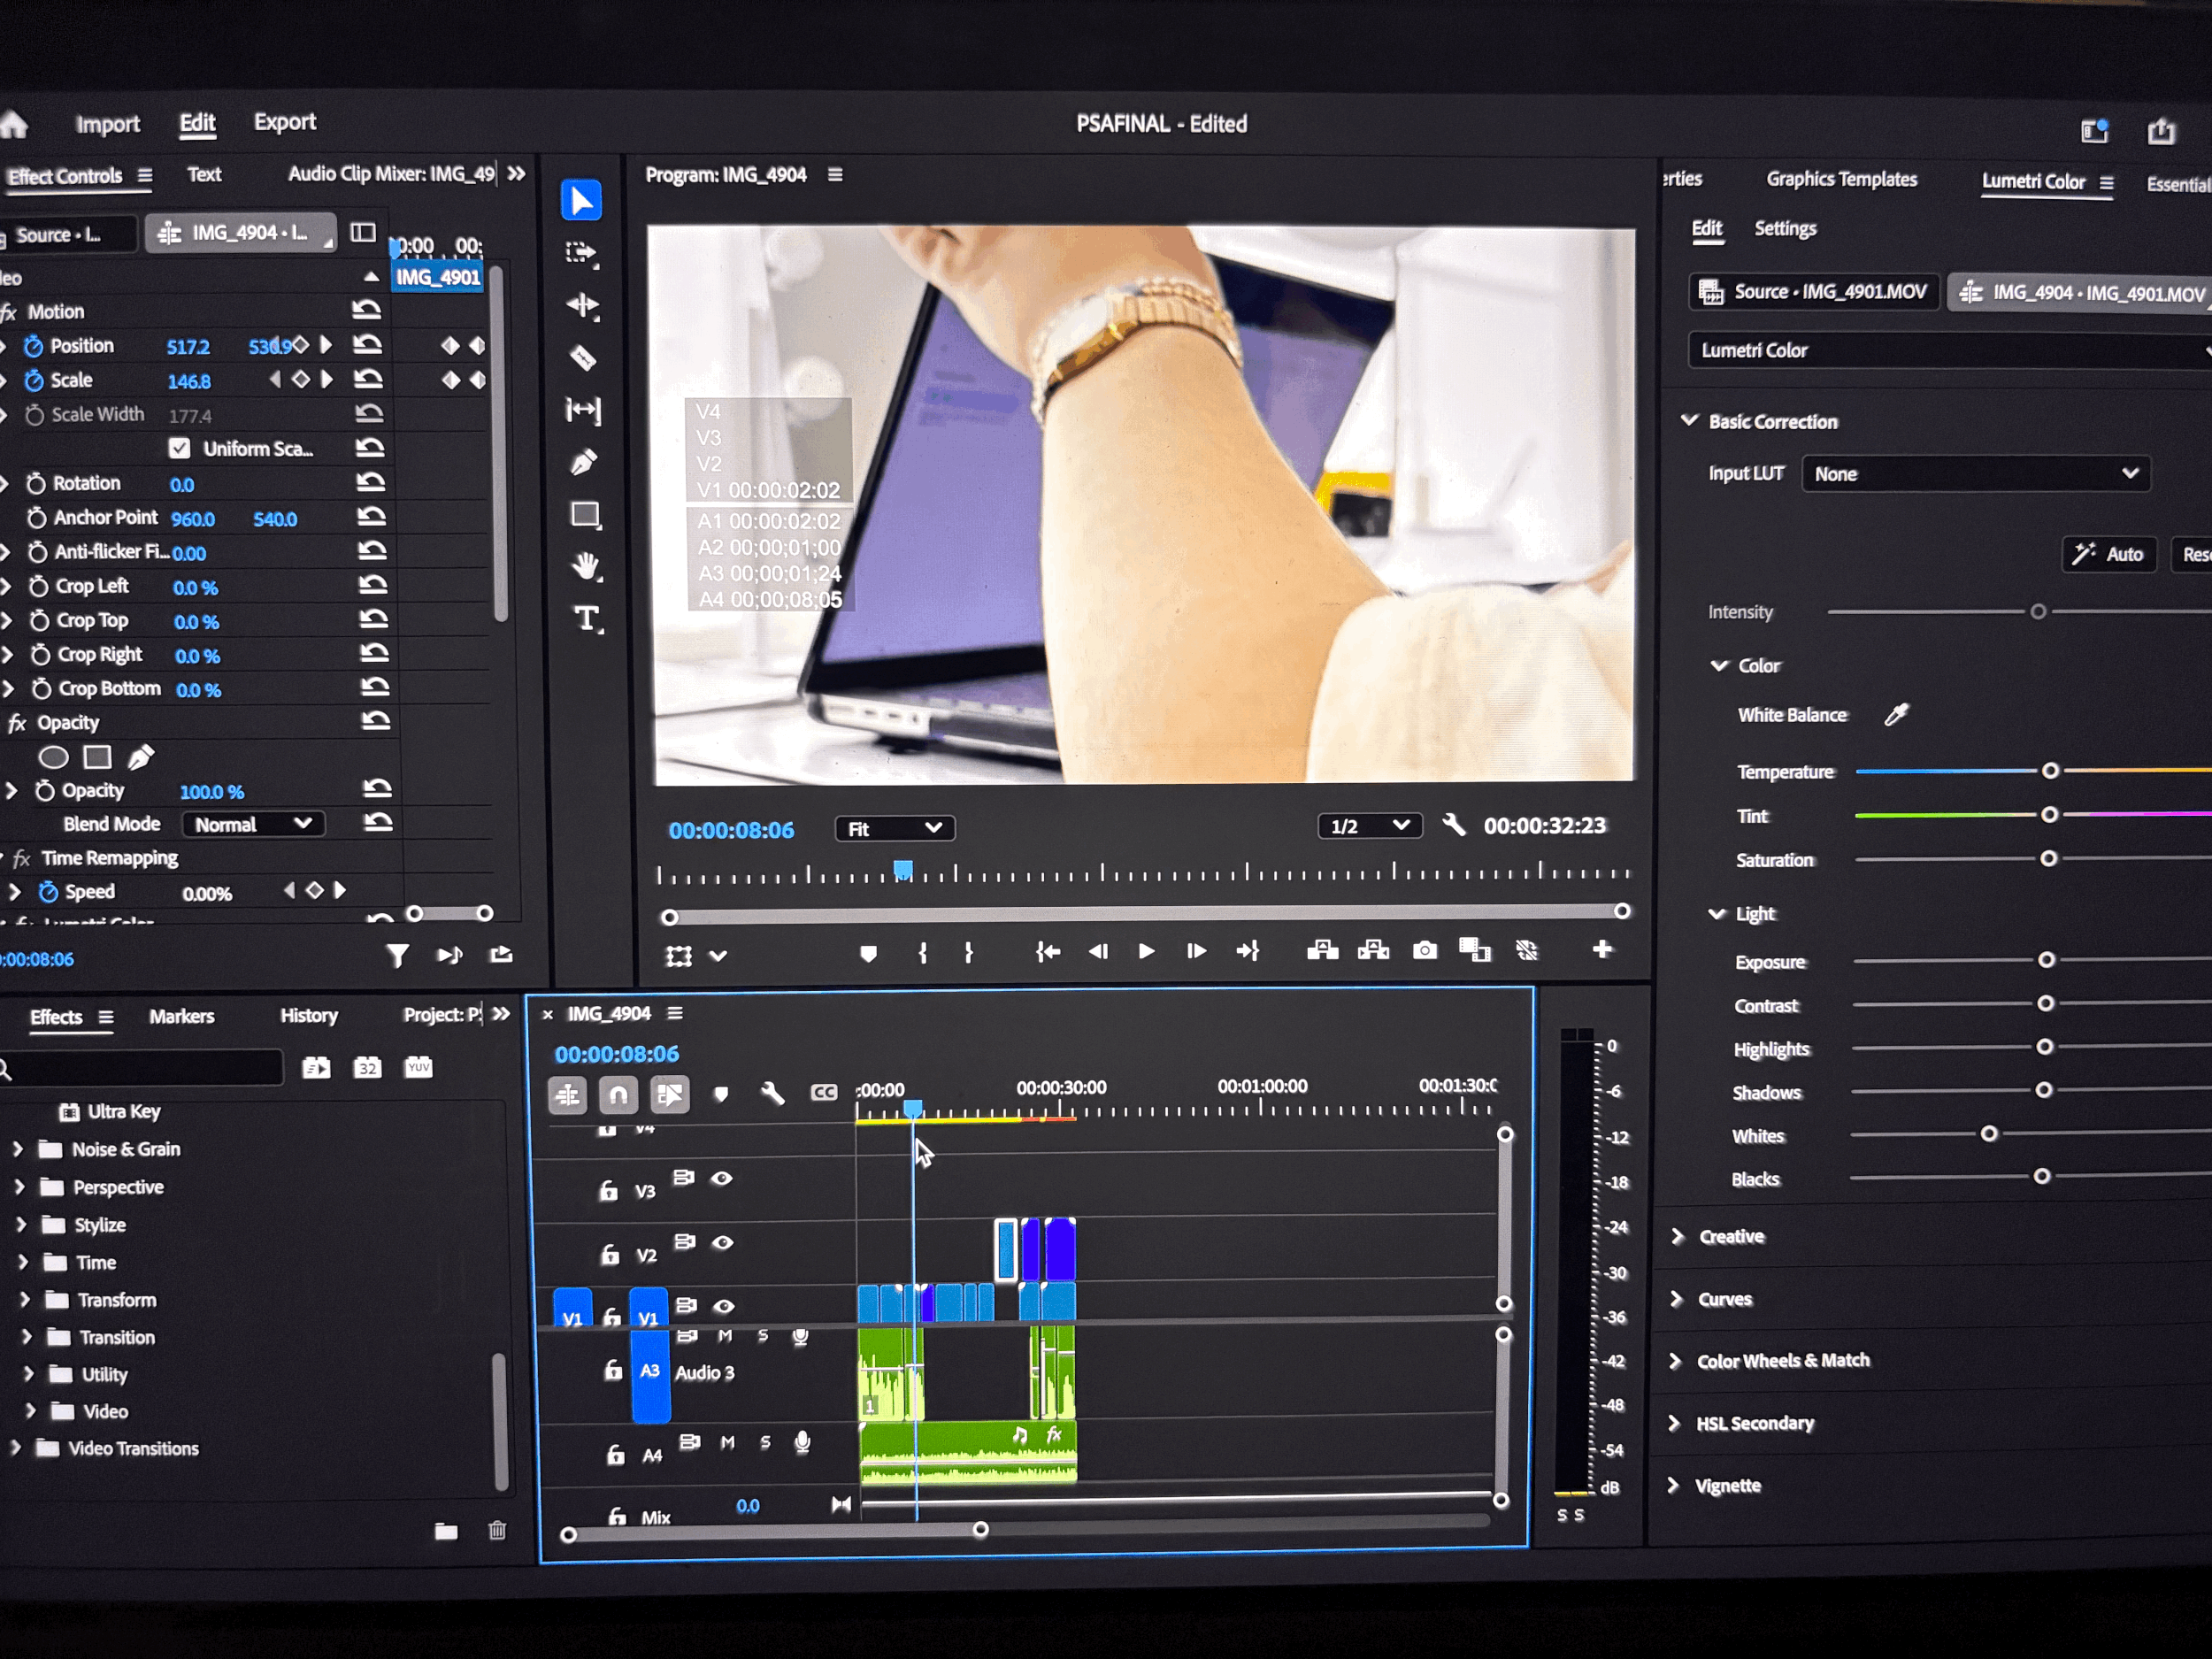Switch to the Export tab
This screenshot has width=2212, height=1659.
[x=284, y=122]
